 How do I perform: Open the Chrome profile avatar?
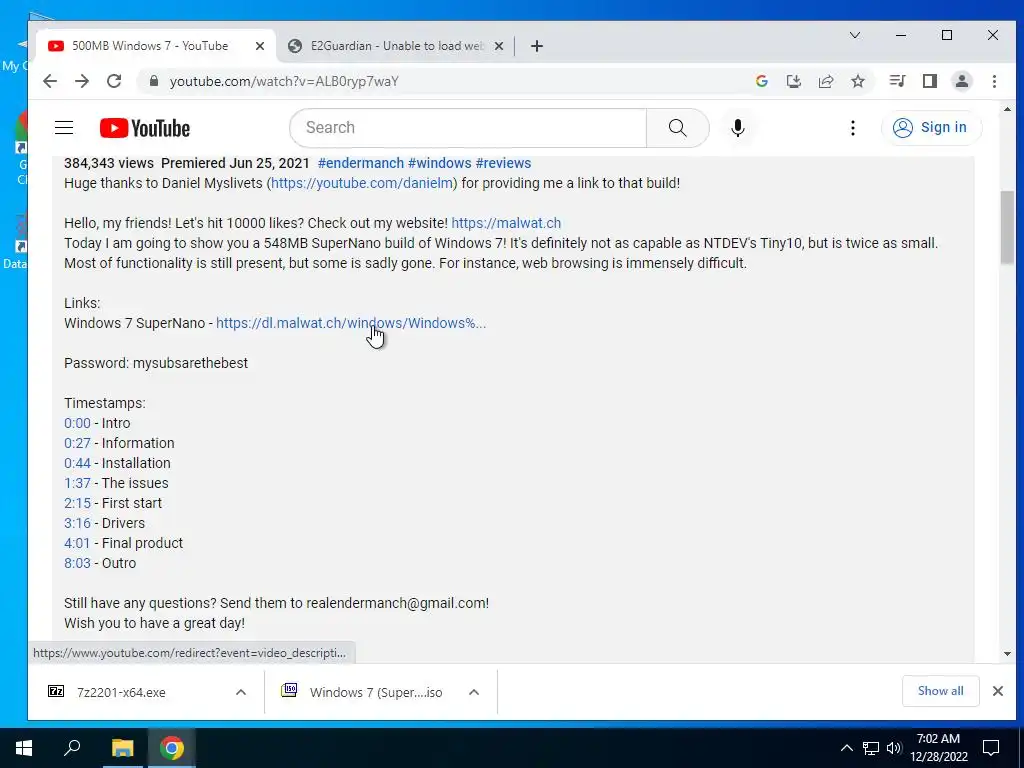click(961, 81)
